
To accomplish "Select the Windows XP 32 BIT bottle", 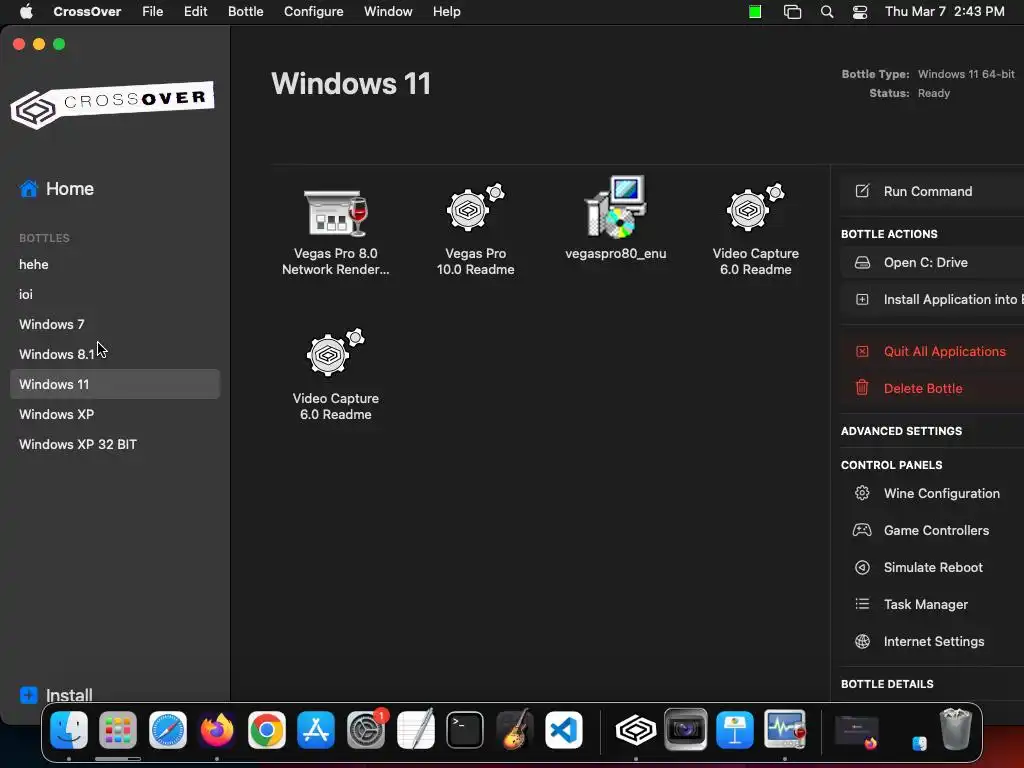I will tap(115, 444).
